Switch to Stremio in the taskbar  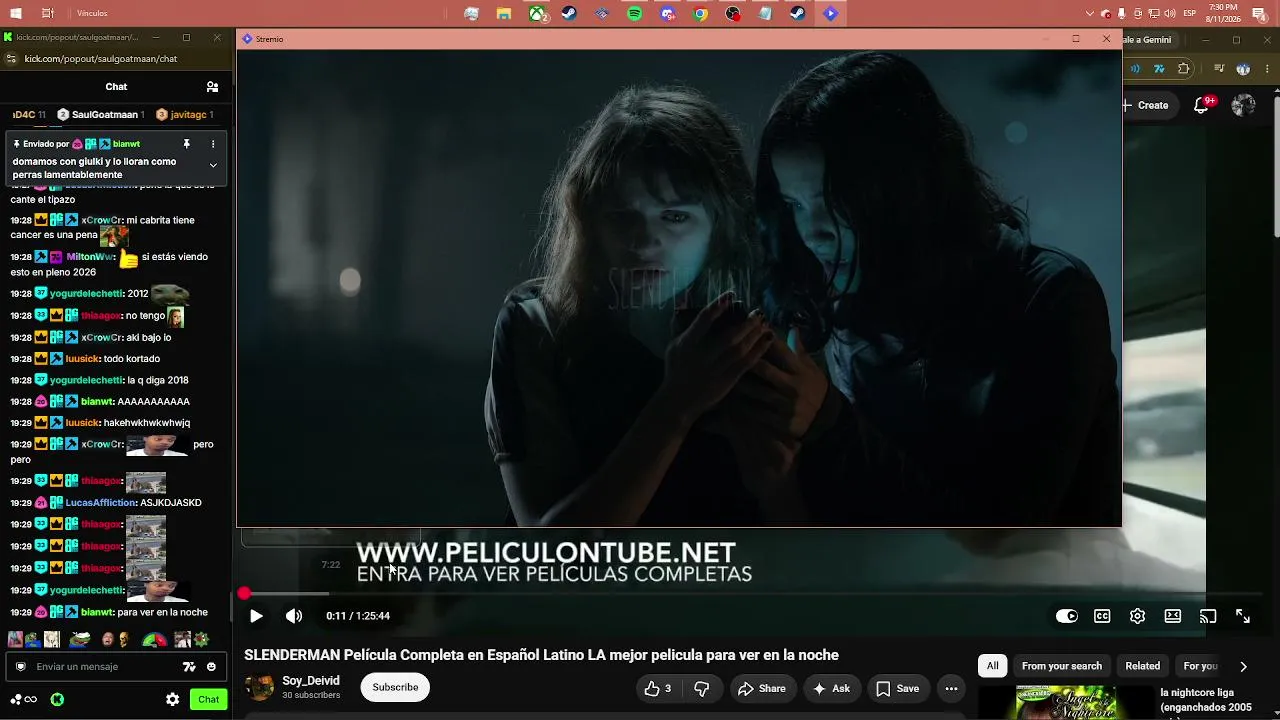[x=830, y=14]
